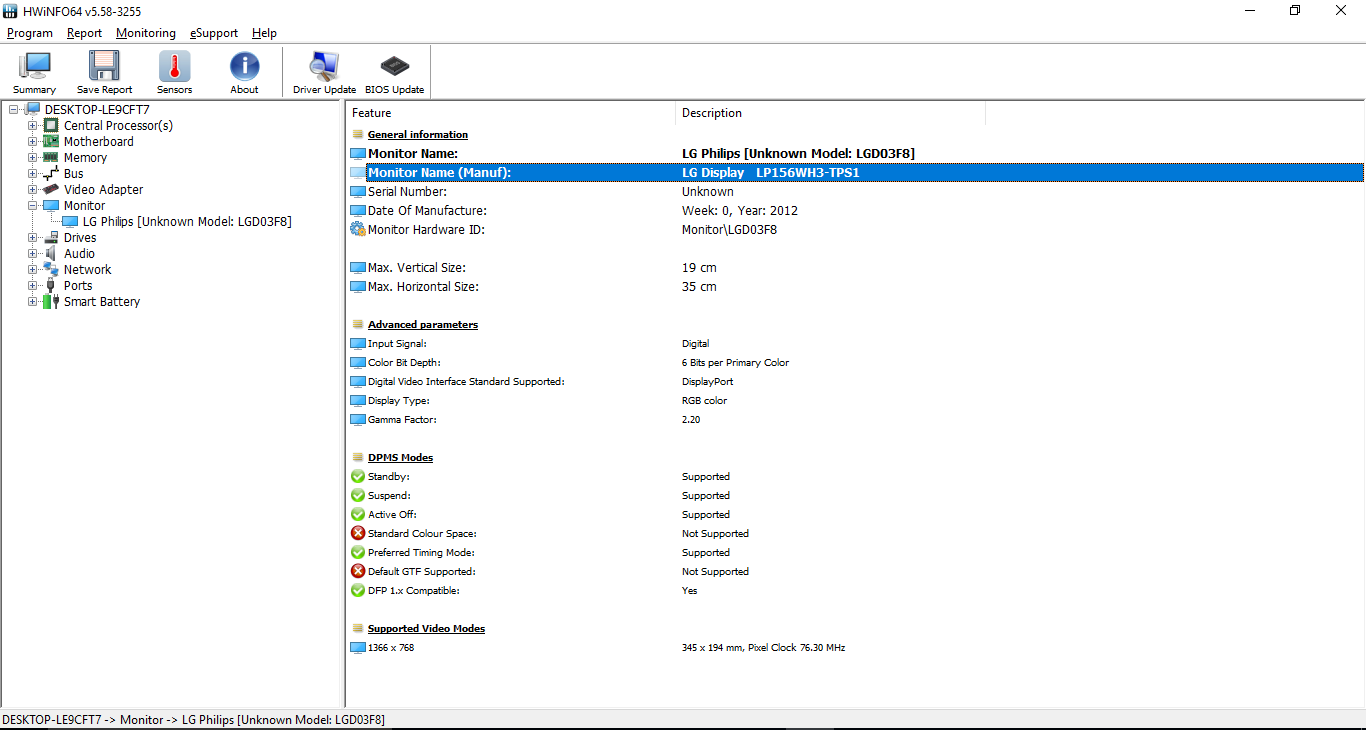The width and height of the screenshot is (1366, 730).
Task: Click the Motherboard tree icon
Action: [51, 141]
